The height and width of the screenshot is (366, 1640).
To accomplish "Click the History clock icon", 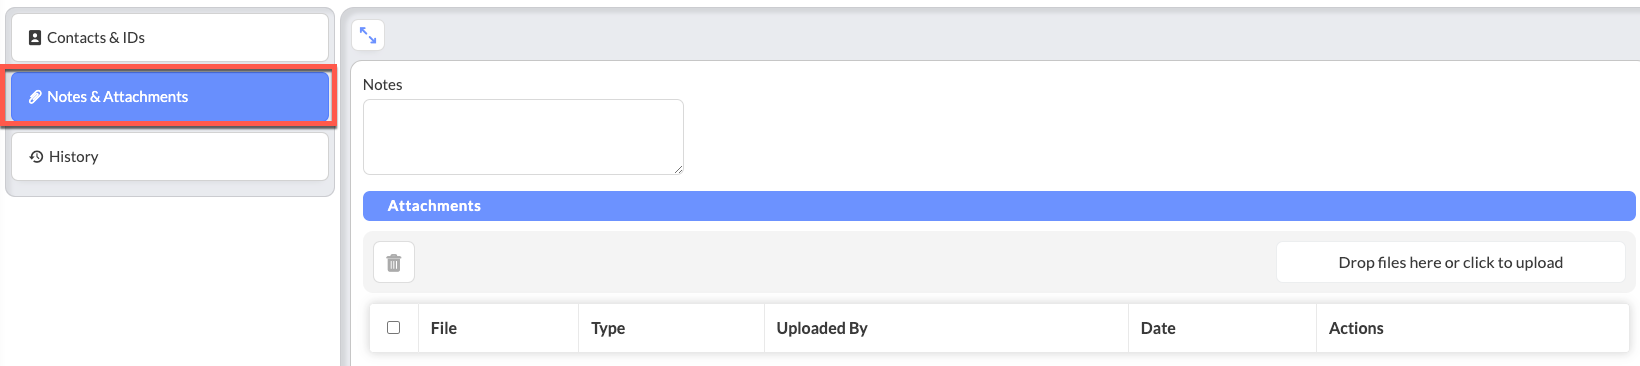I will click(37, 157).
